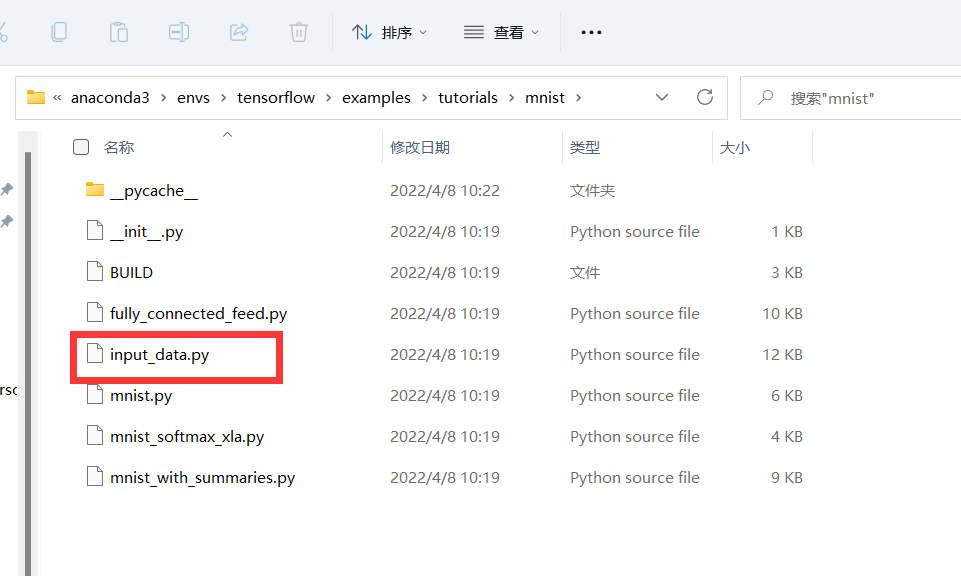961x576 pixels.
Task: Reverse sorting via the 名称 column arrow
Action: coord(227,133)
